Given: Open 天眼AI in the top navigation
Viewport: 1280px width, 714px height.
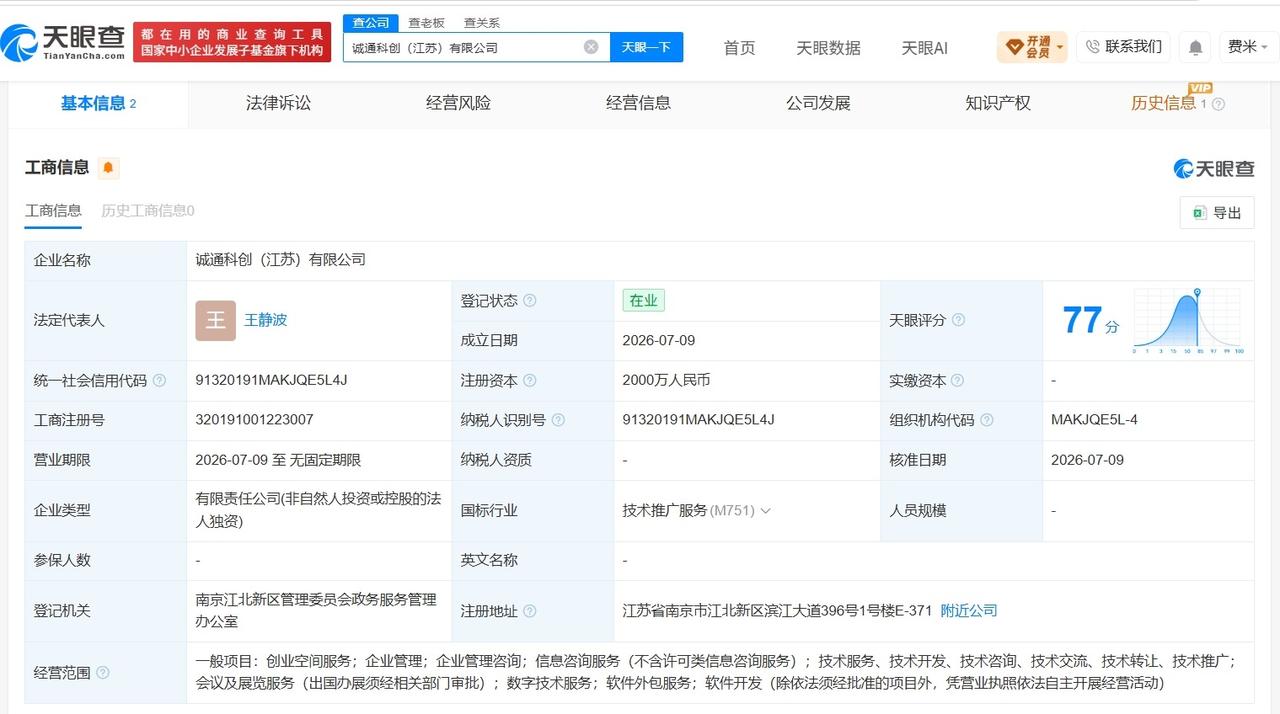Looking at the screenshot, I should 924,48.
